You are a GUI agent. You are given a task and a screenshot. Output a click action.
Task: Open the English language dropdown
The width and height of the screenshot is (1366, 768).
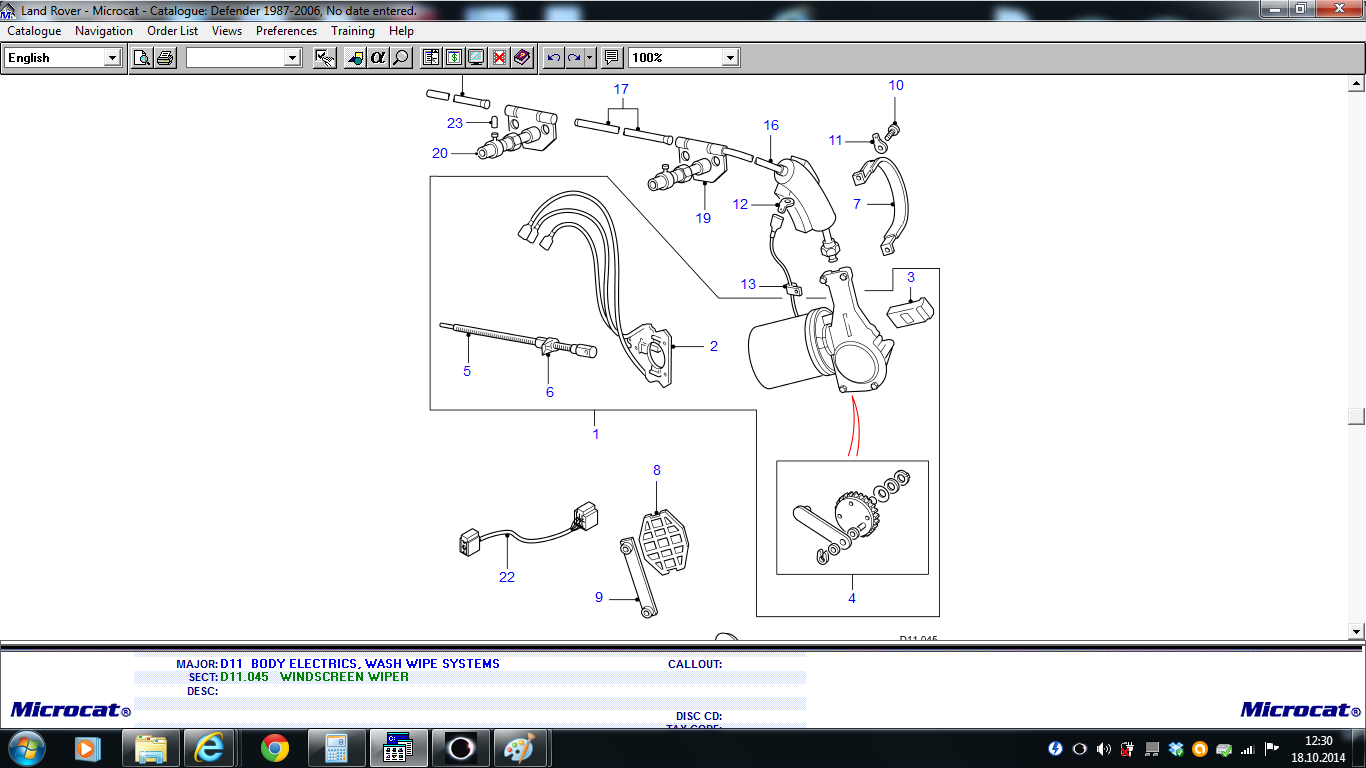click(112, 58)
